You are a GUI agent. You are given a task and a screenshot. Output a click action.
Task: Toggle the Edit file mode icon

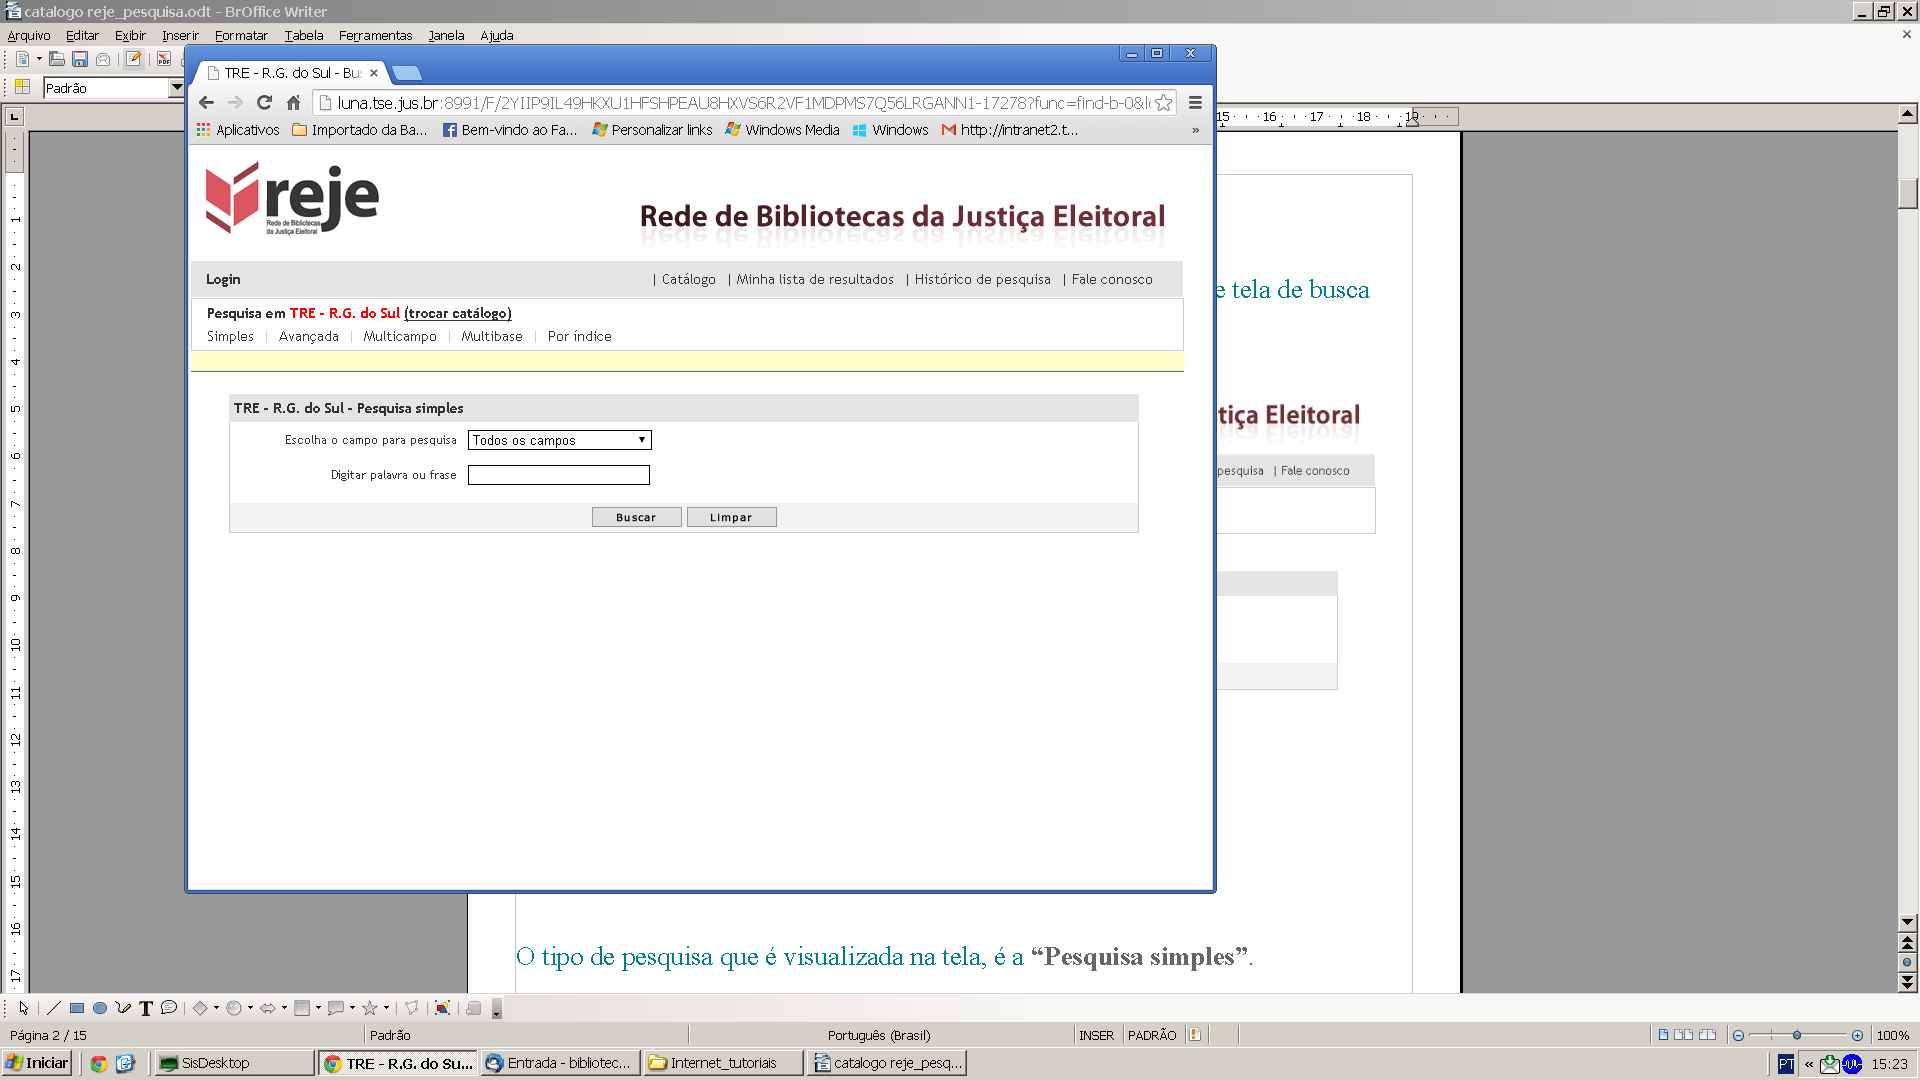[x=133, y=60]
